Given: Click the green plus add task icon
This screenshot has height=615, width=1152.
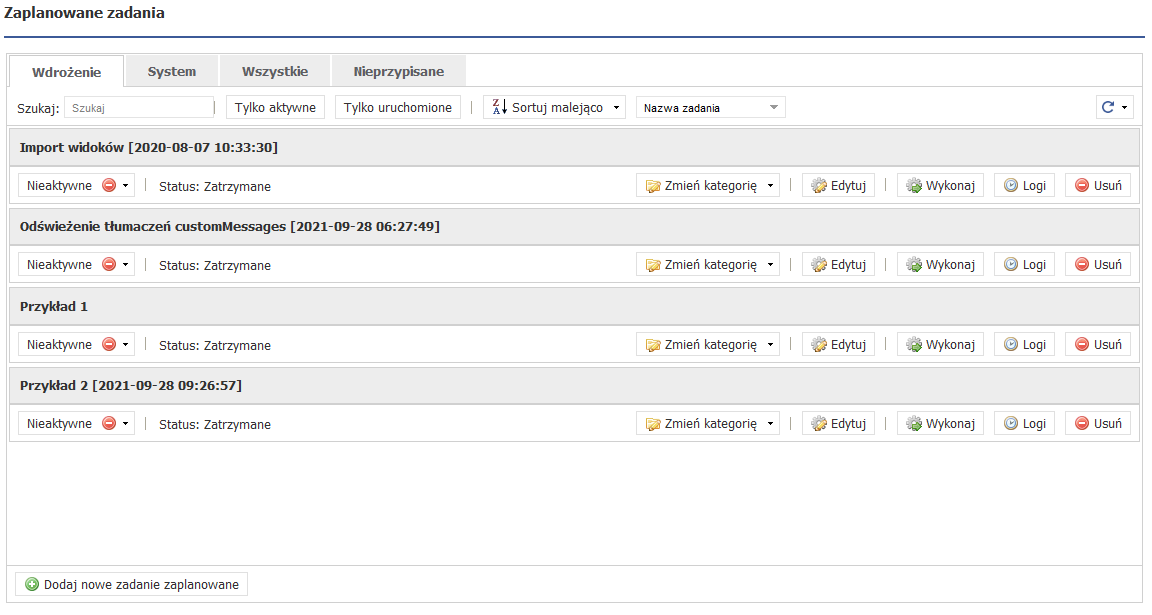Looking at the screenshot, I should pyautogui.click(x=32, y=584).
